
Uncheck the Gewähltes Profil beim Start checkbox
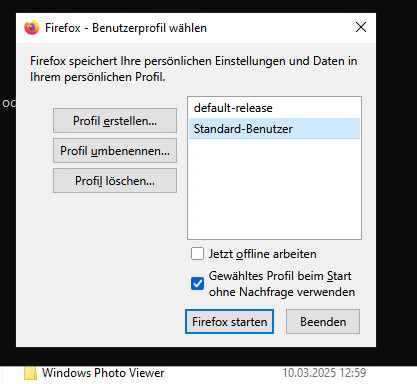click(x=197, y=284)
